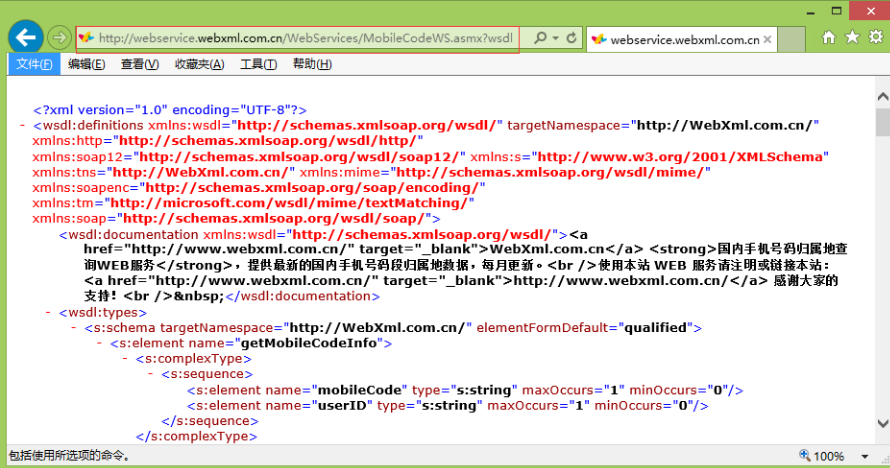Open the Tools gear icon
890x468 pixels.
[876, 37]
